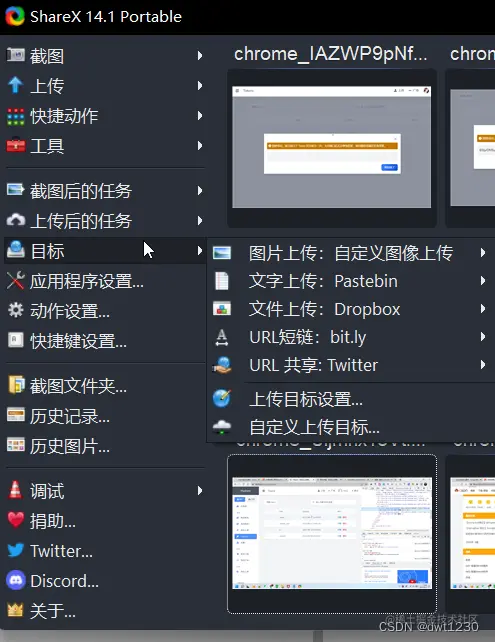Click the 截图 capture icon
495x642 pixels.
pos(16,55)
